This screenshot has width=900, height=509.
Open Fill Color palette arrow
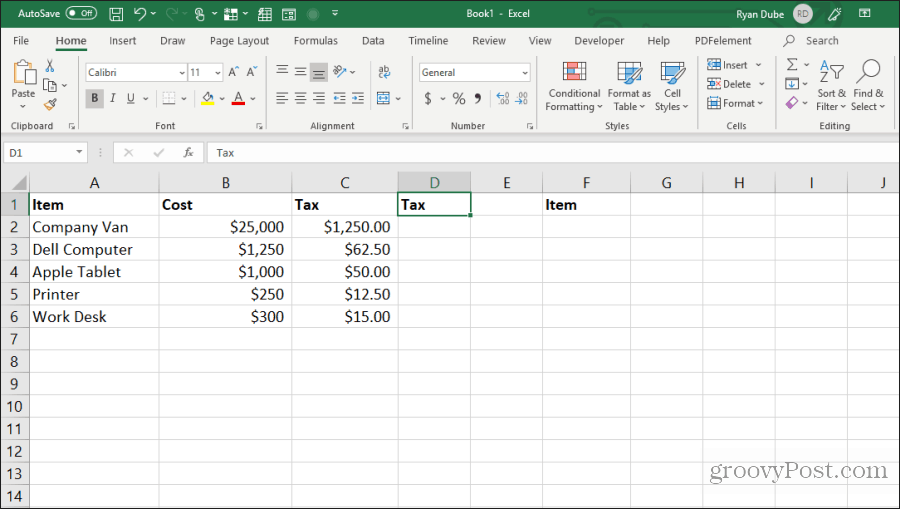click(x=222, y=99)
